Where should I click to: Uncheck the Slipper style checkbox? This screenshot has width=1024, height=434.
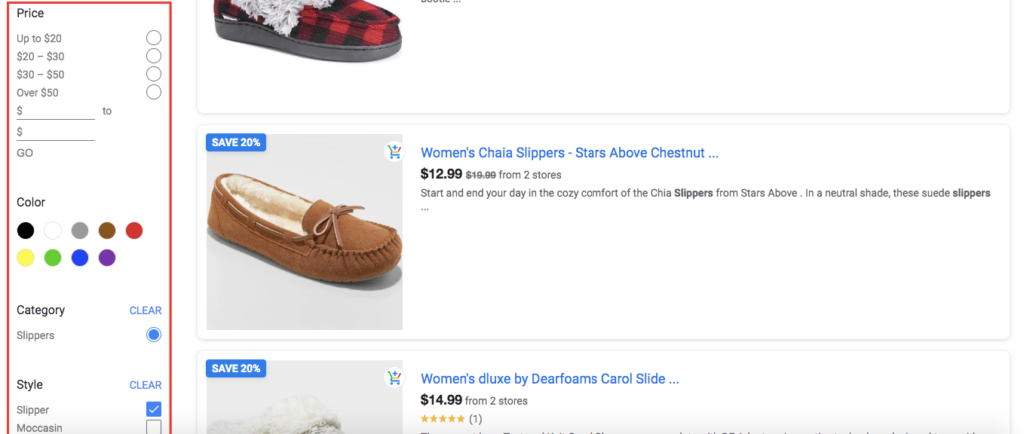pos(153,410)
